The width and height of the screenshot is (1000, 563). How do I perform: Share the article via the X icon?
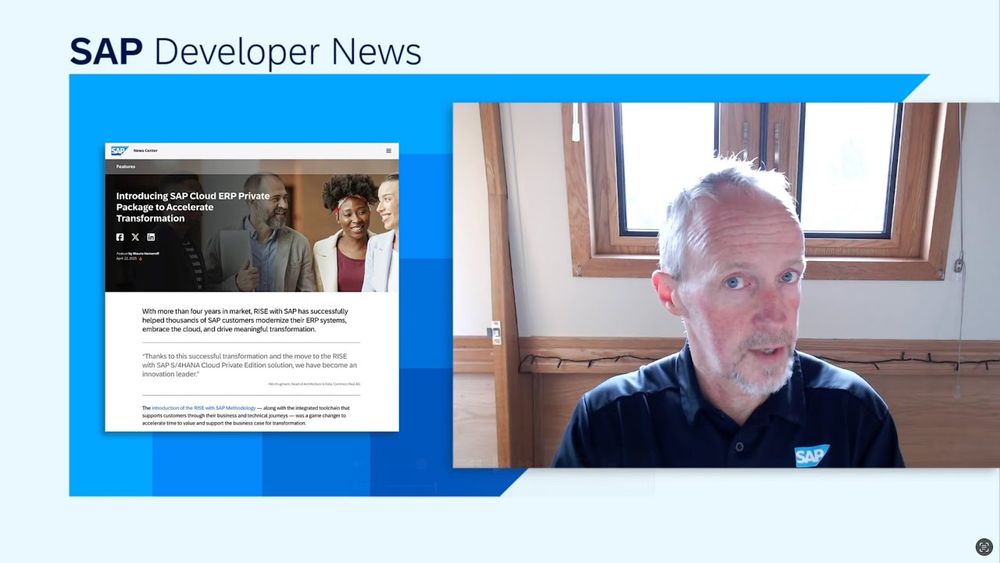135,237
